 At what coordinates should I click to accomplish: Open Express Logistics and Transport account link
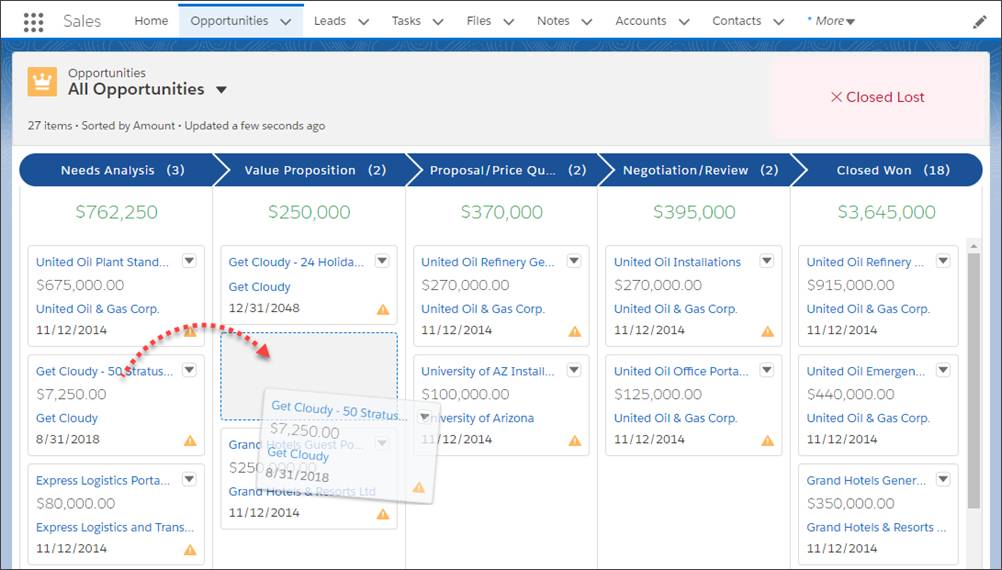coord(115,527)
